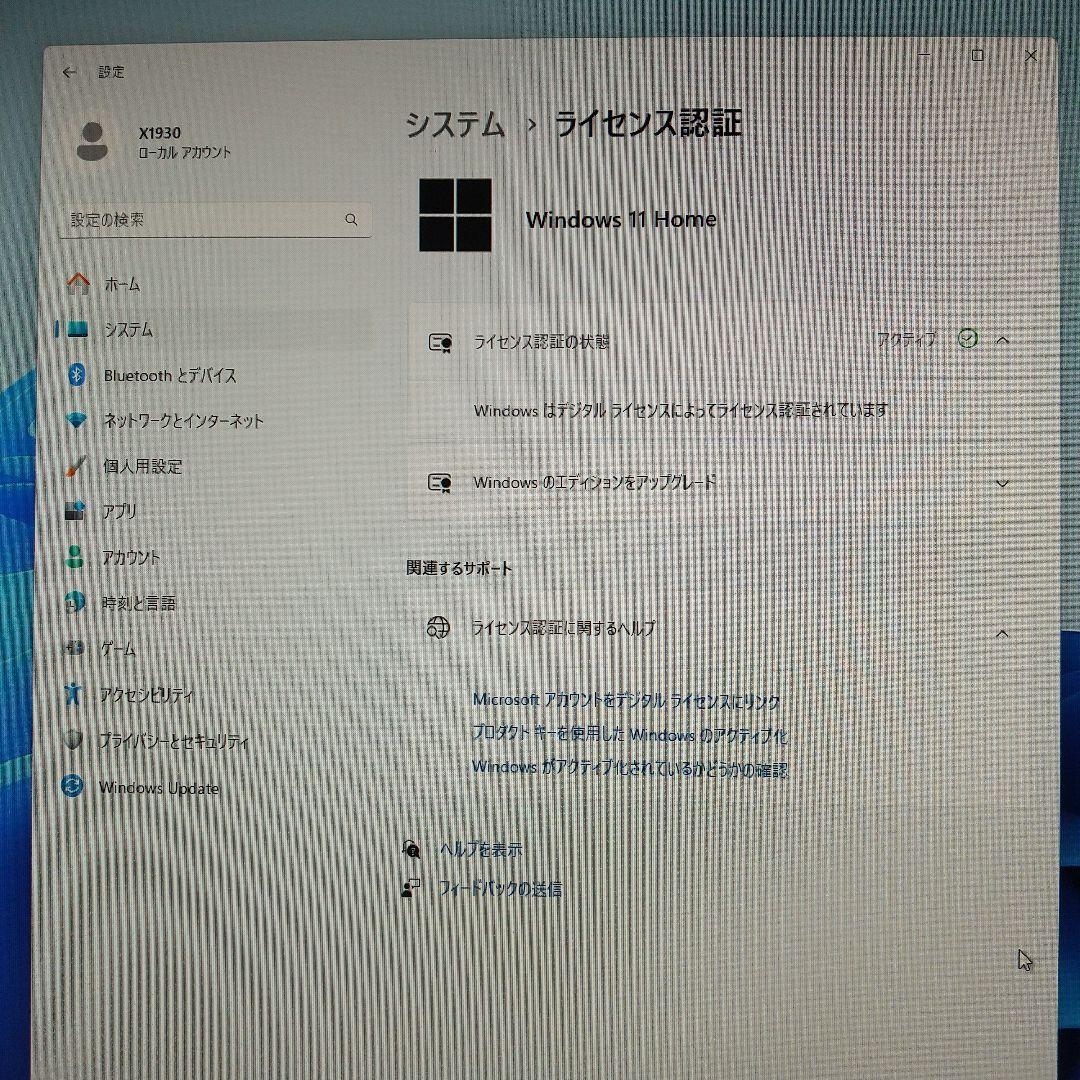Click the network Wi-Fi icon in sidebar
1080x1080 pixels.
click(76, 420)
